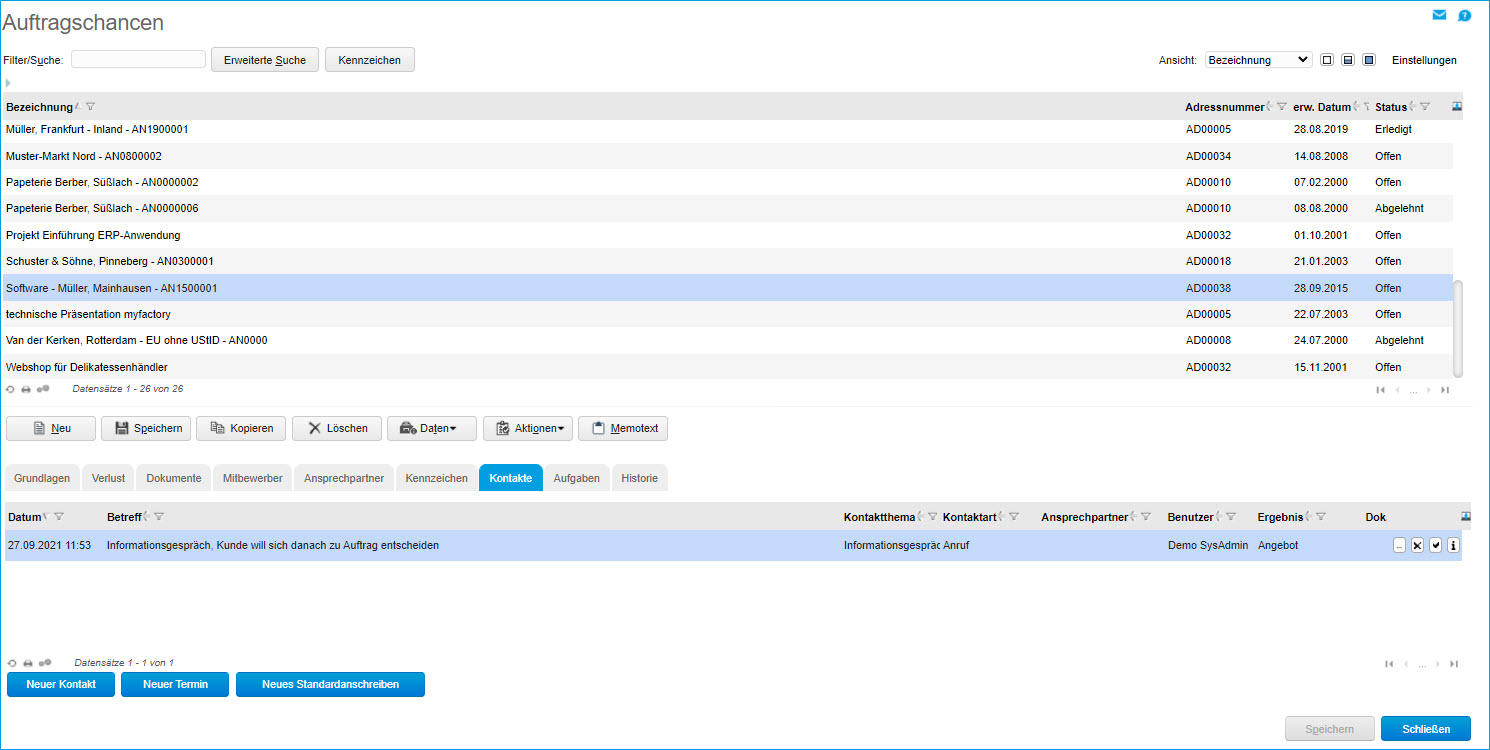1490x750 pixels.
Task: Select row 'Webshop für Delikatessenhändler'
Action: pos(728,367)
